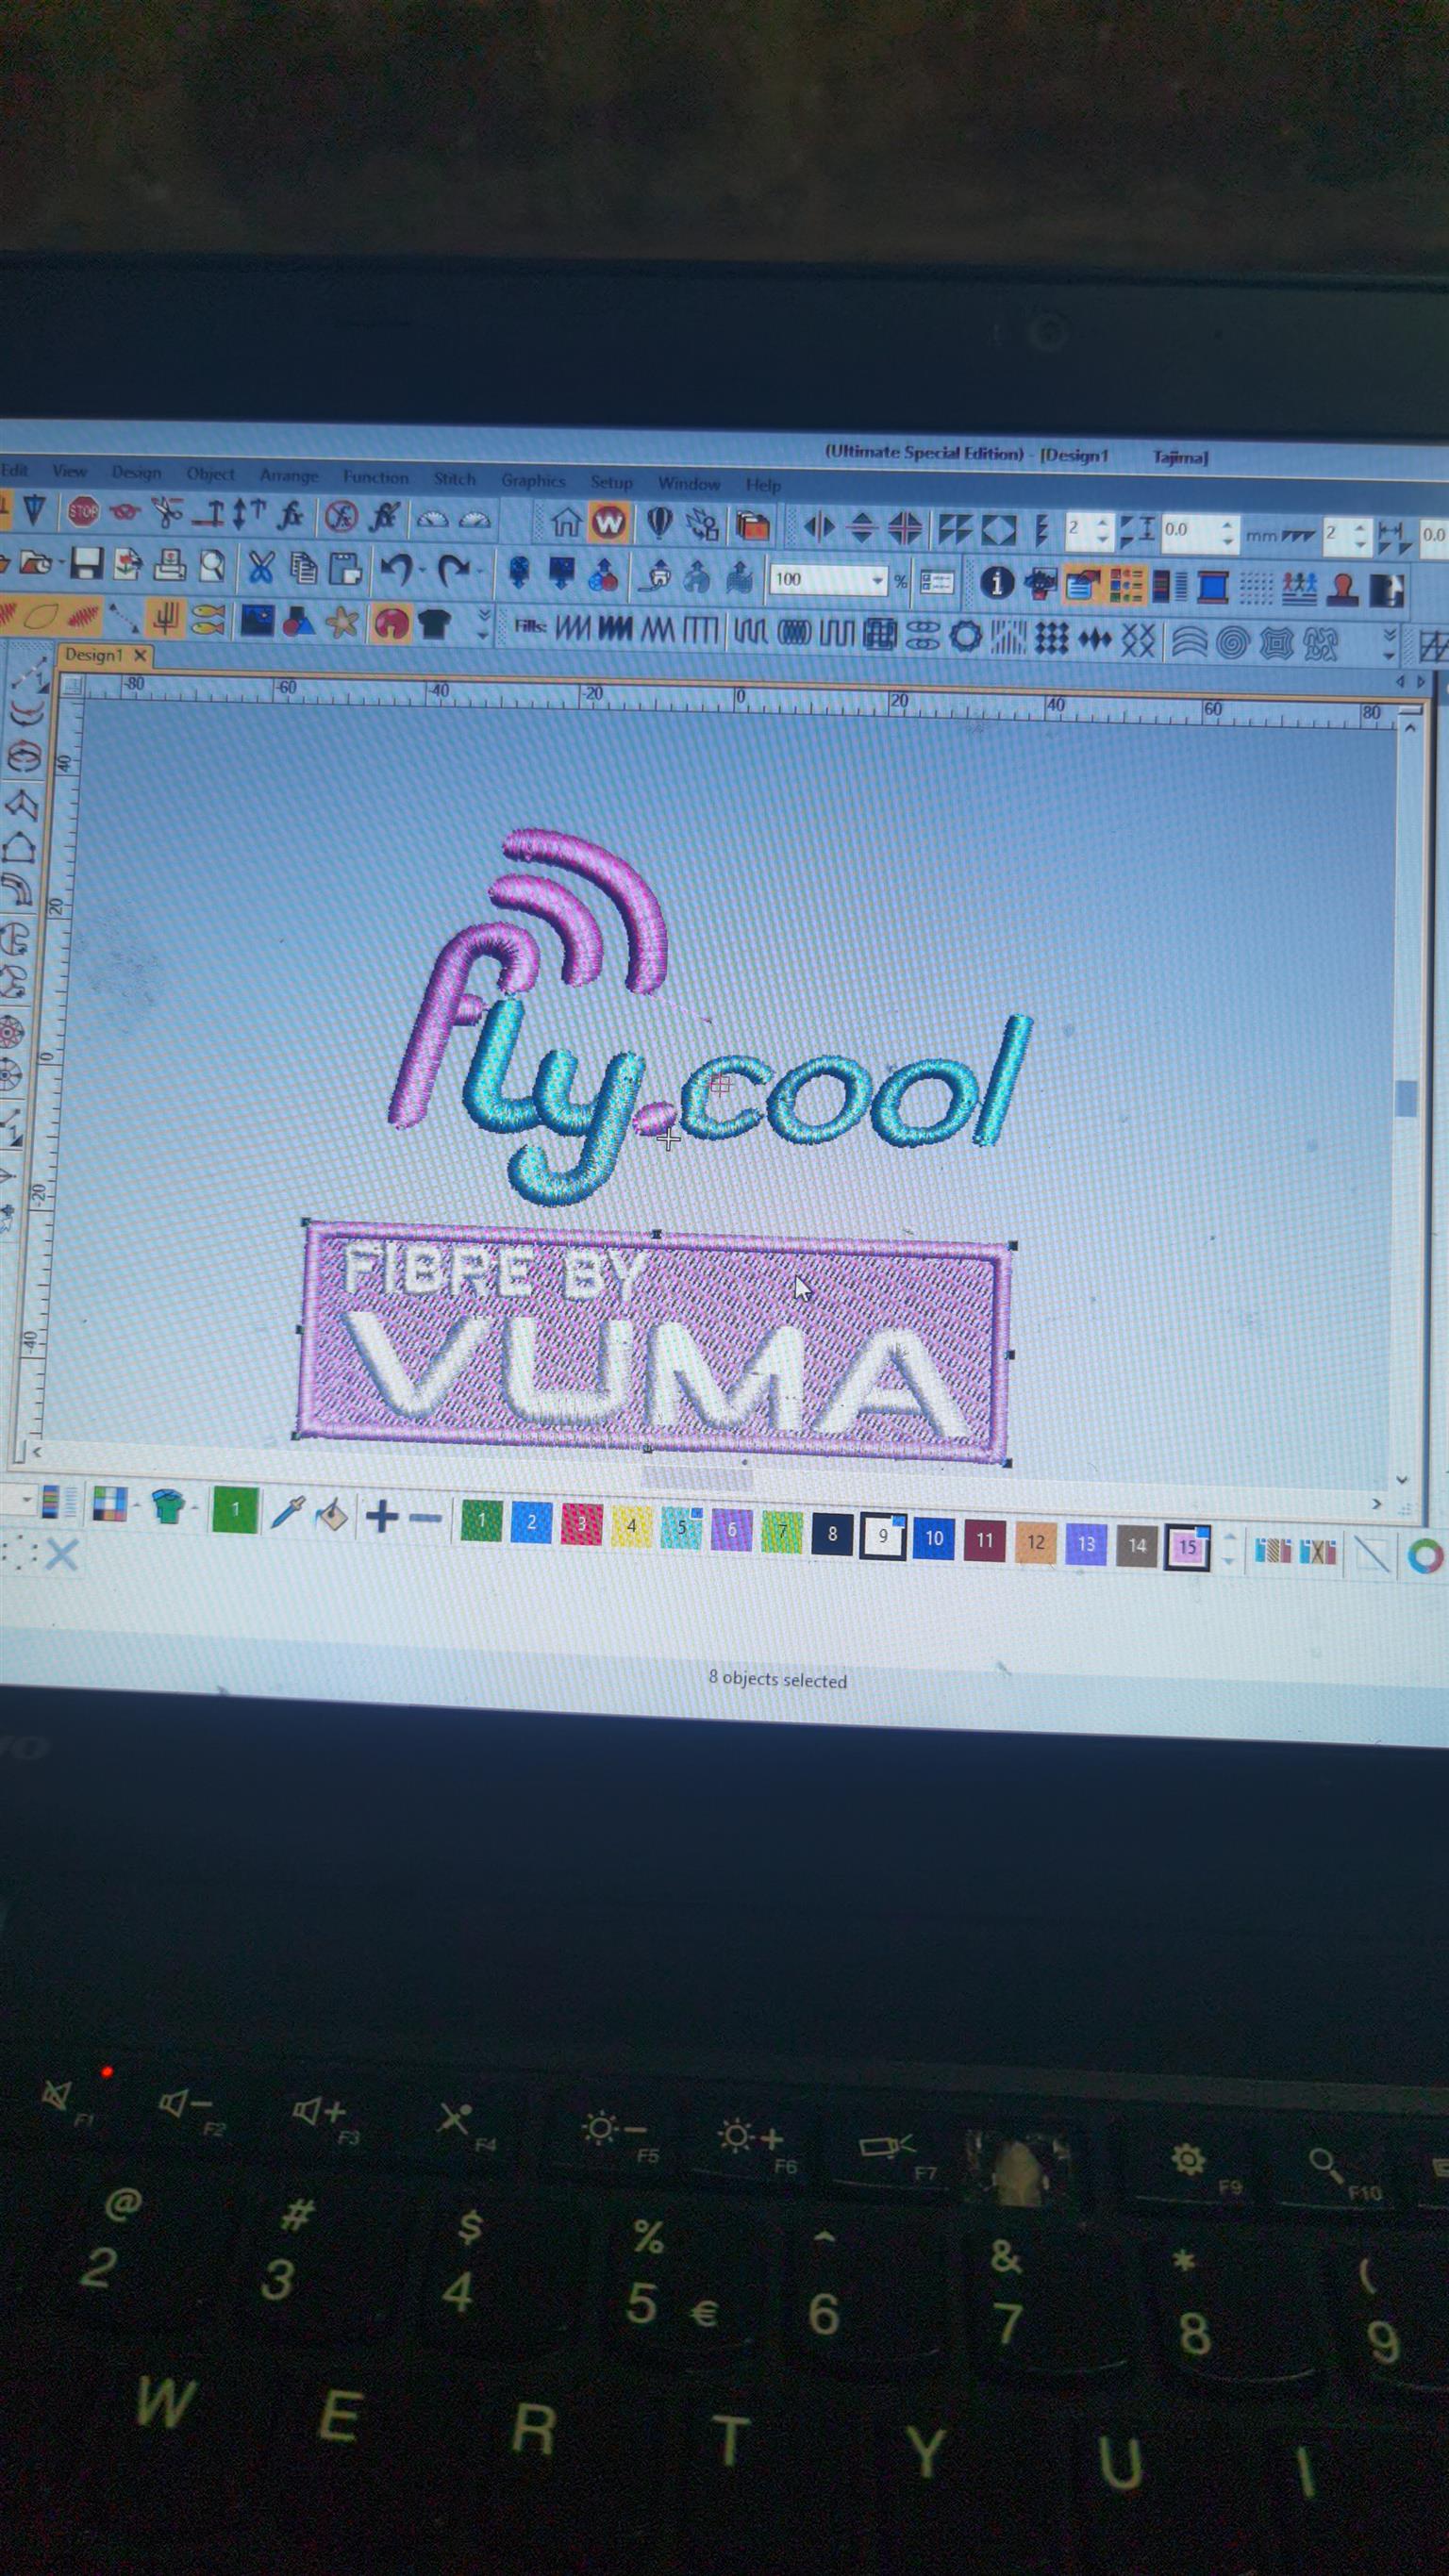Click the scissors Cut icon
The height and width of the screenshot is (2576, 1449).
[x=260, y=568]
